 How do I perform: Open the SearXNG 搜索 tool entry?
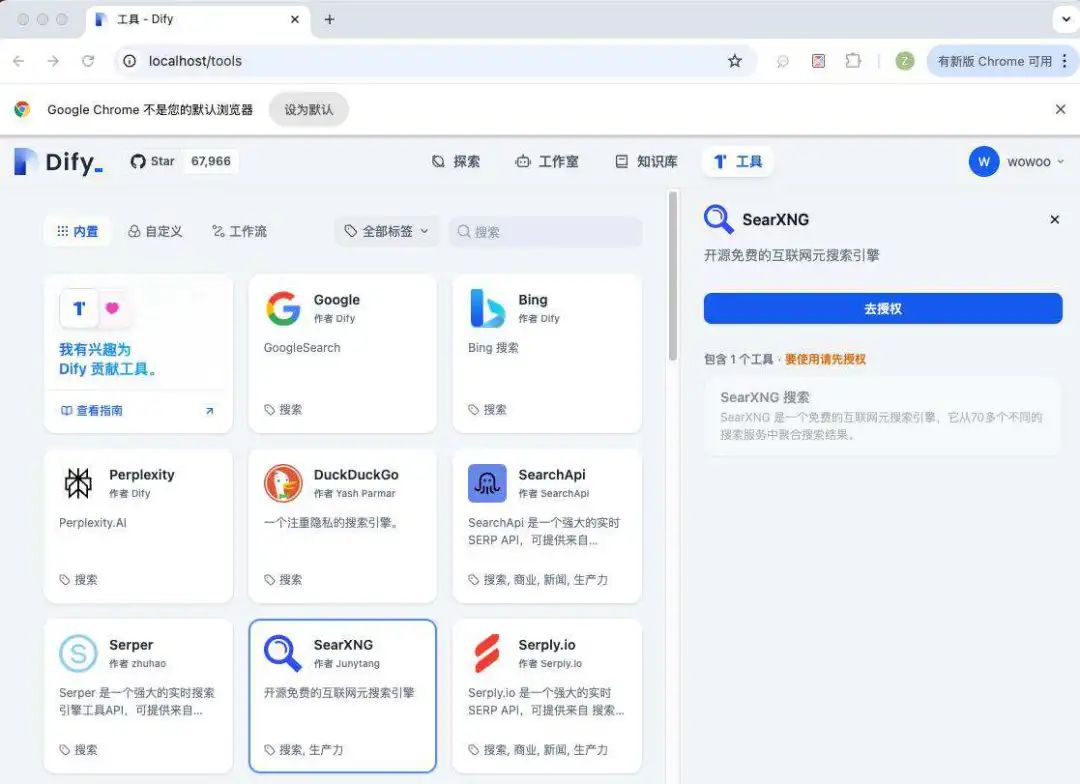coord(882,415)
